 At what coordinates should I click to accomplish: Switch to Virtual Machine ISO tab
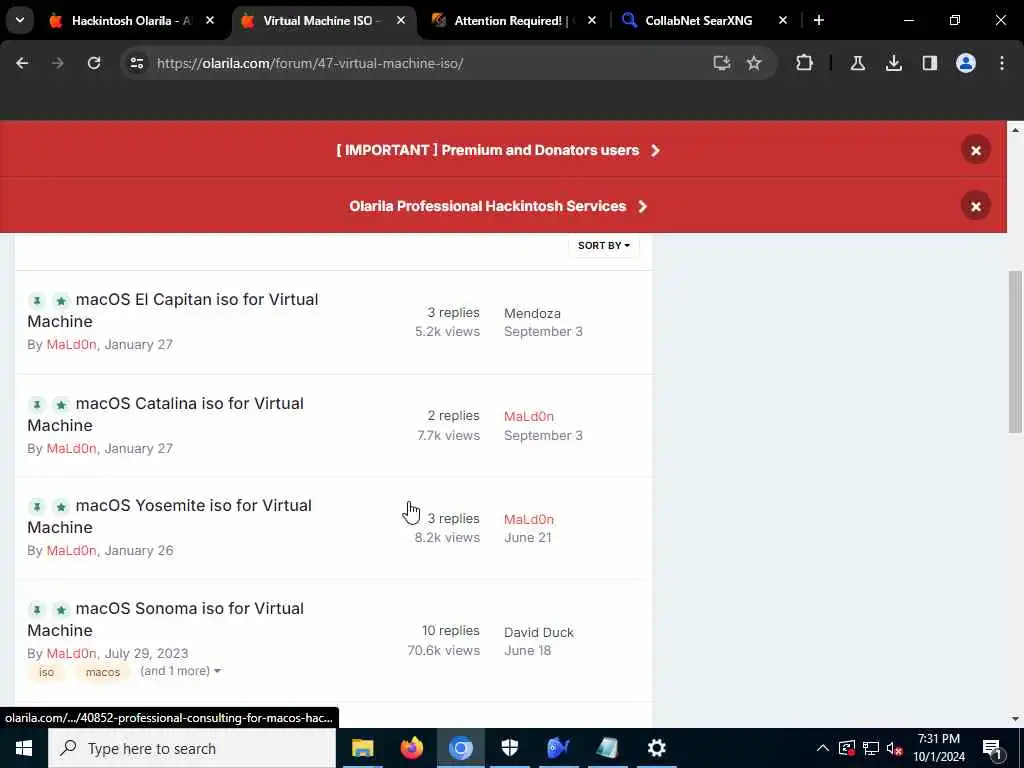pos(320,21)
